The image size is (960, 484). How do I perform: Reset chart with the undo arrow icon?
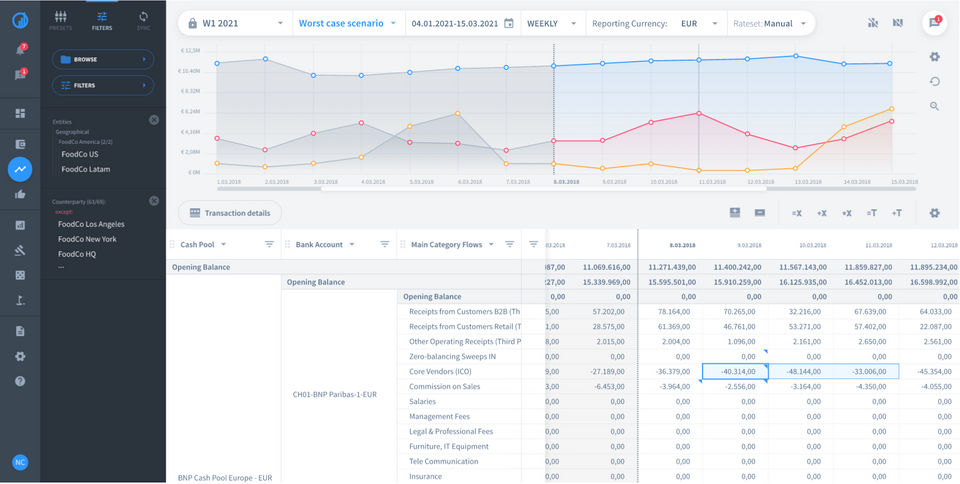[934, 81]
